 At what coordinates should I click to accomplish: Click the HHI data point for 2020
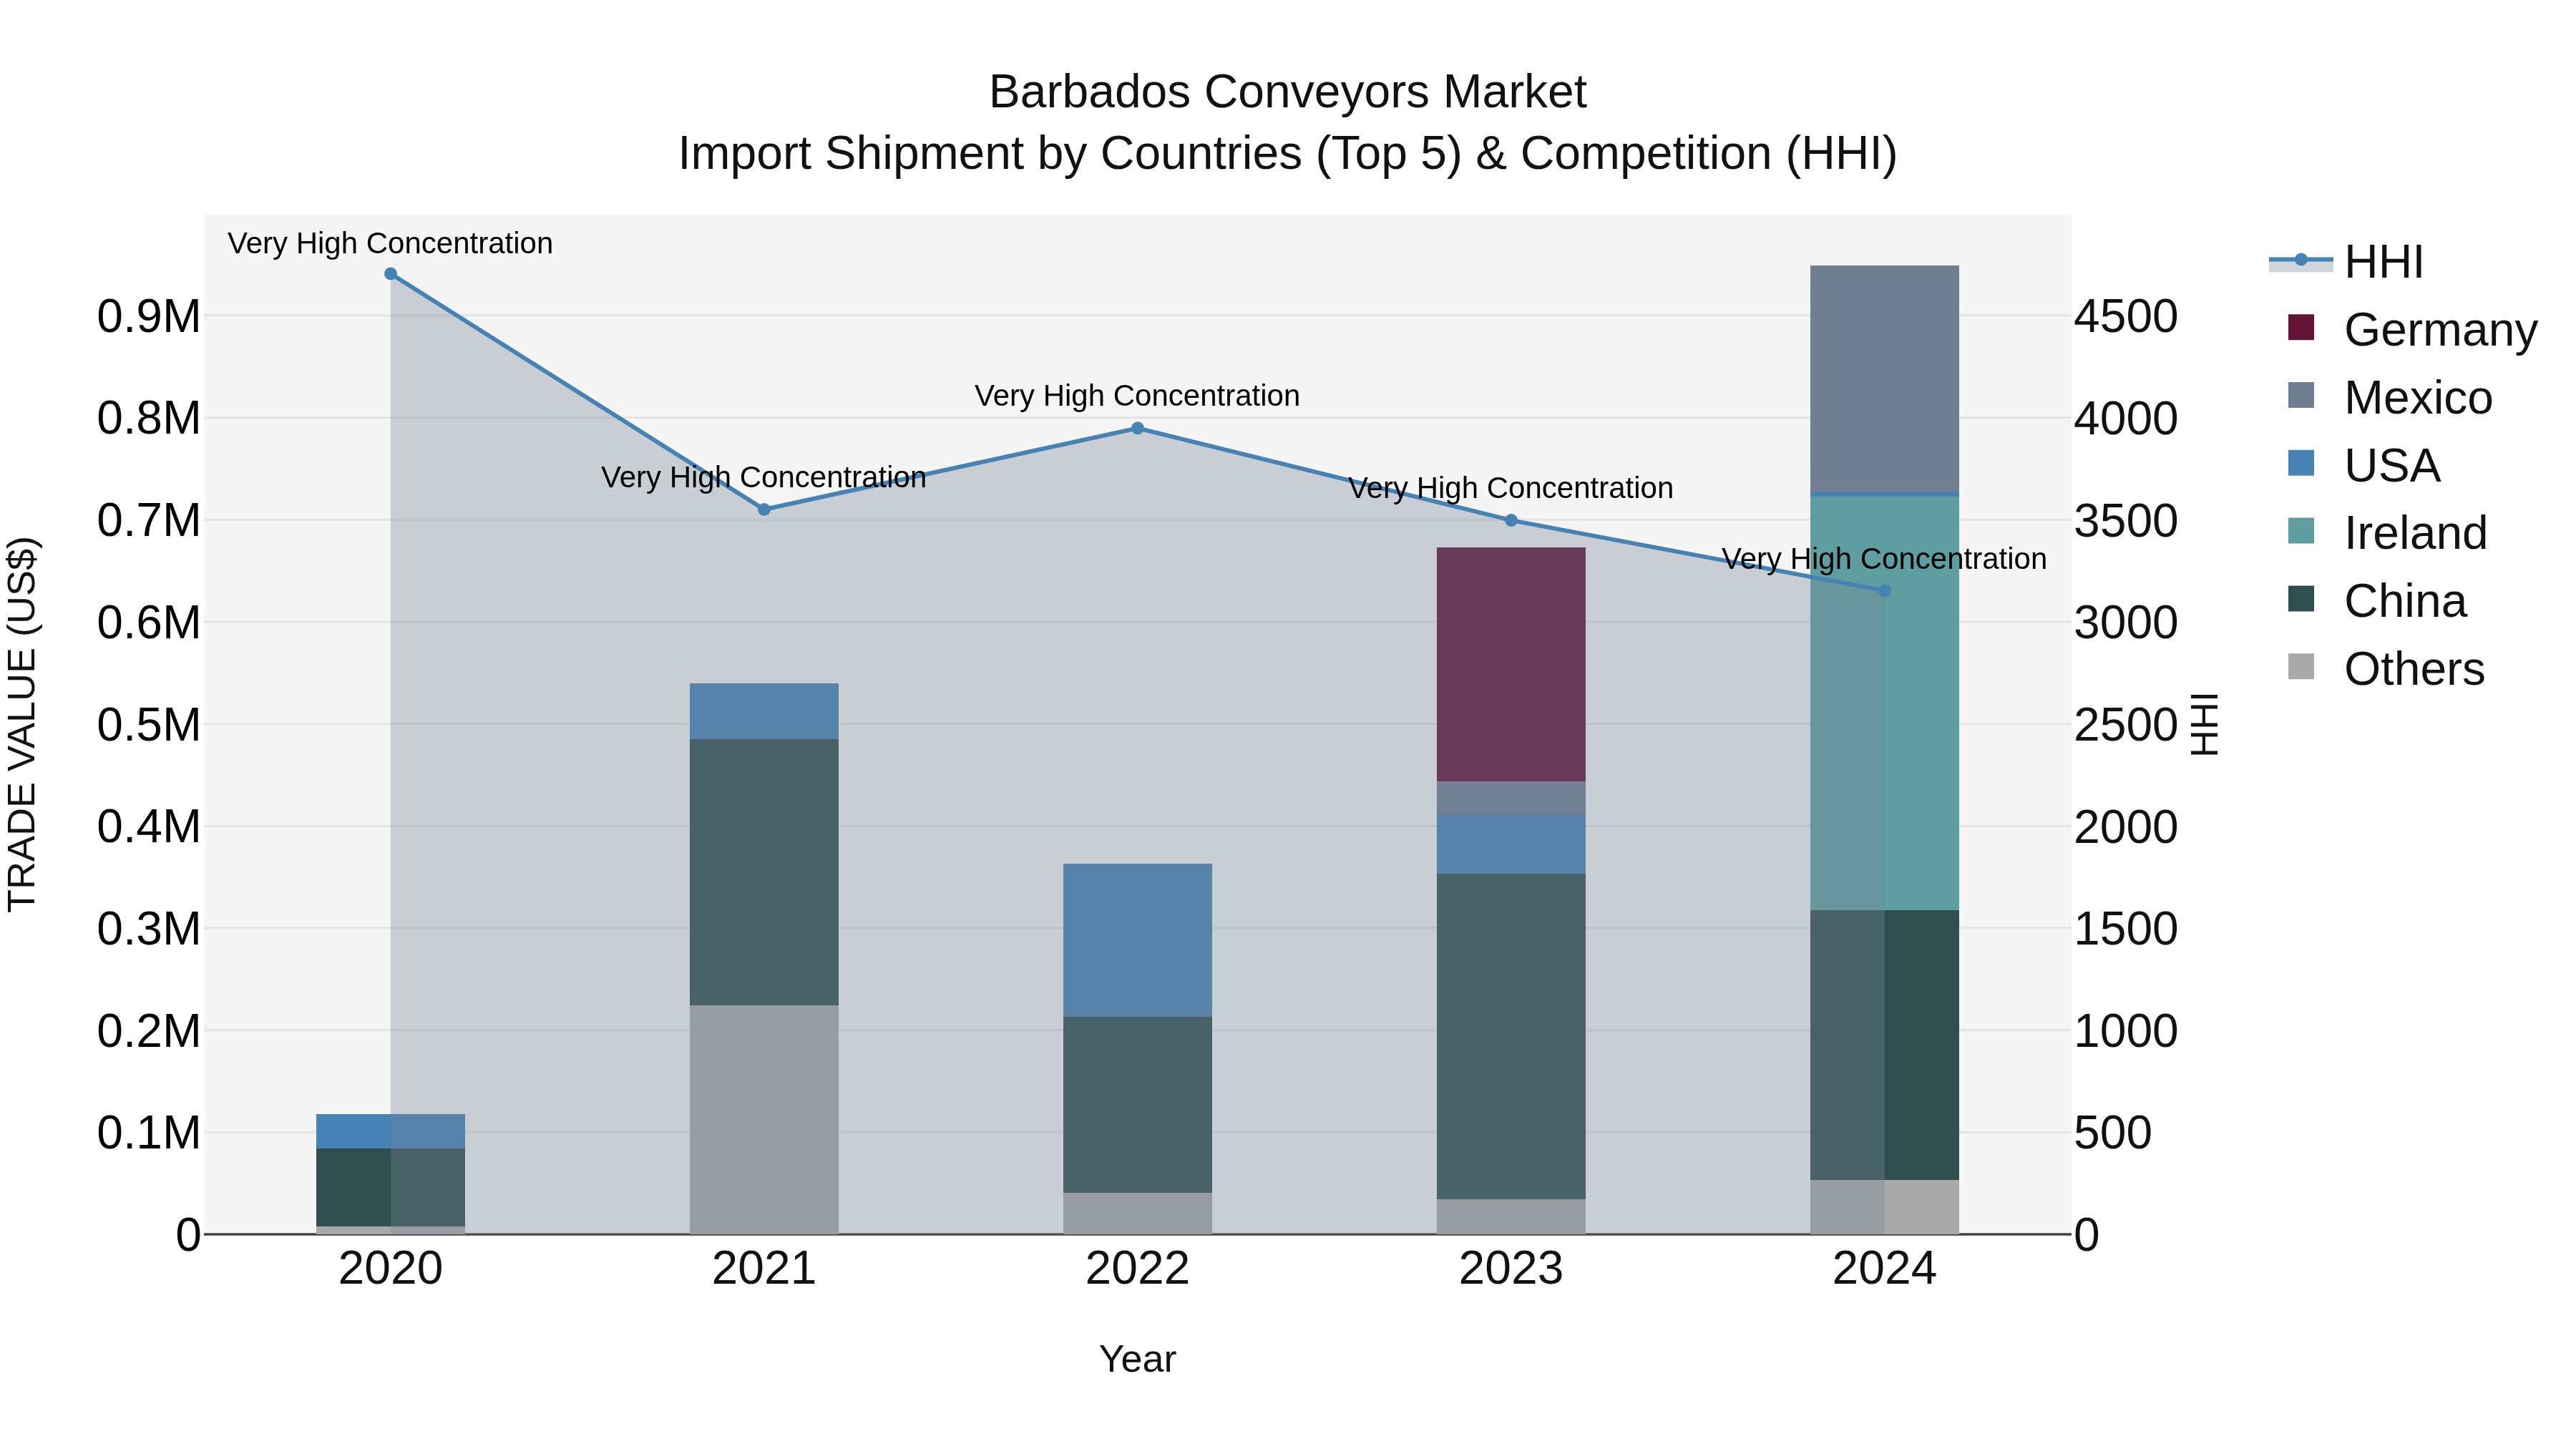coord(391,274)
